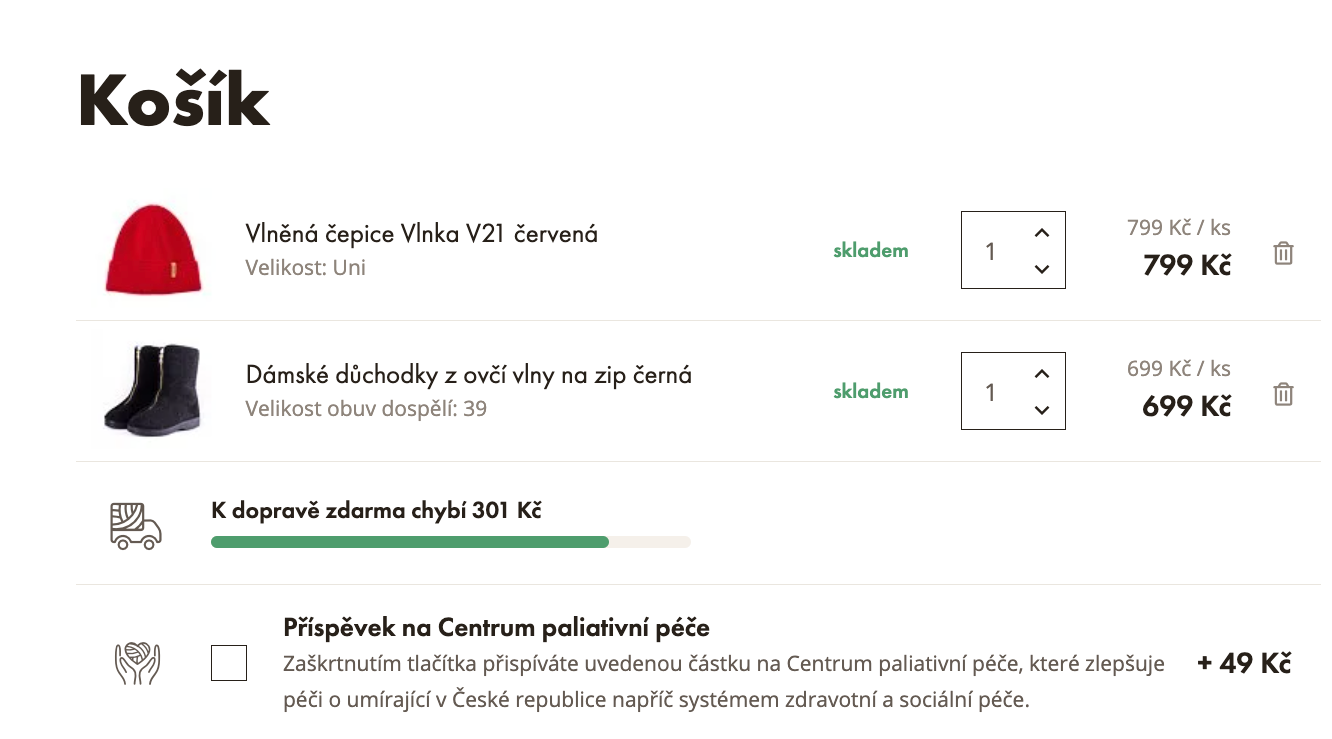This screenshot has height=739, width=1332.
Task: Click the free shipping progress bar
Action: click(450, 542)
